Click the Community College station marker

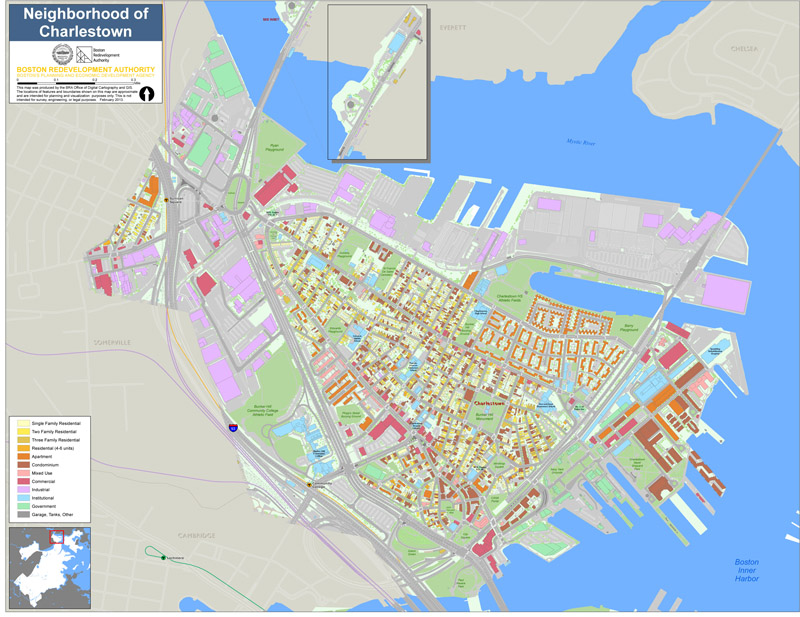(x=311, y=484)
